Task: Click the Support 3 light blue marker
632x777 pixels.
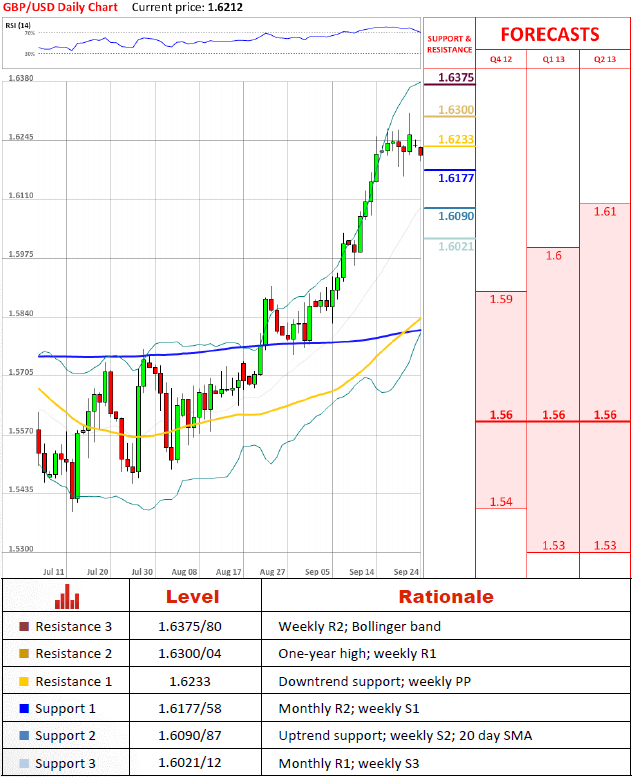Action: (24, 763)
